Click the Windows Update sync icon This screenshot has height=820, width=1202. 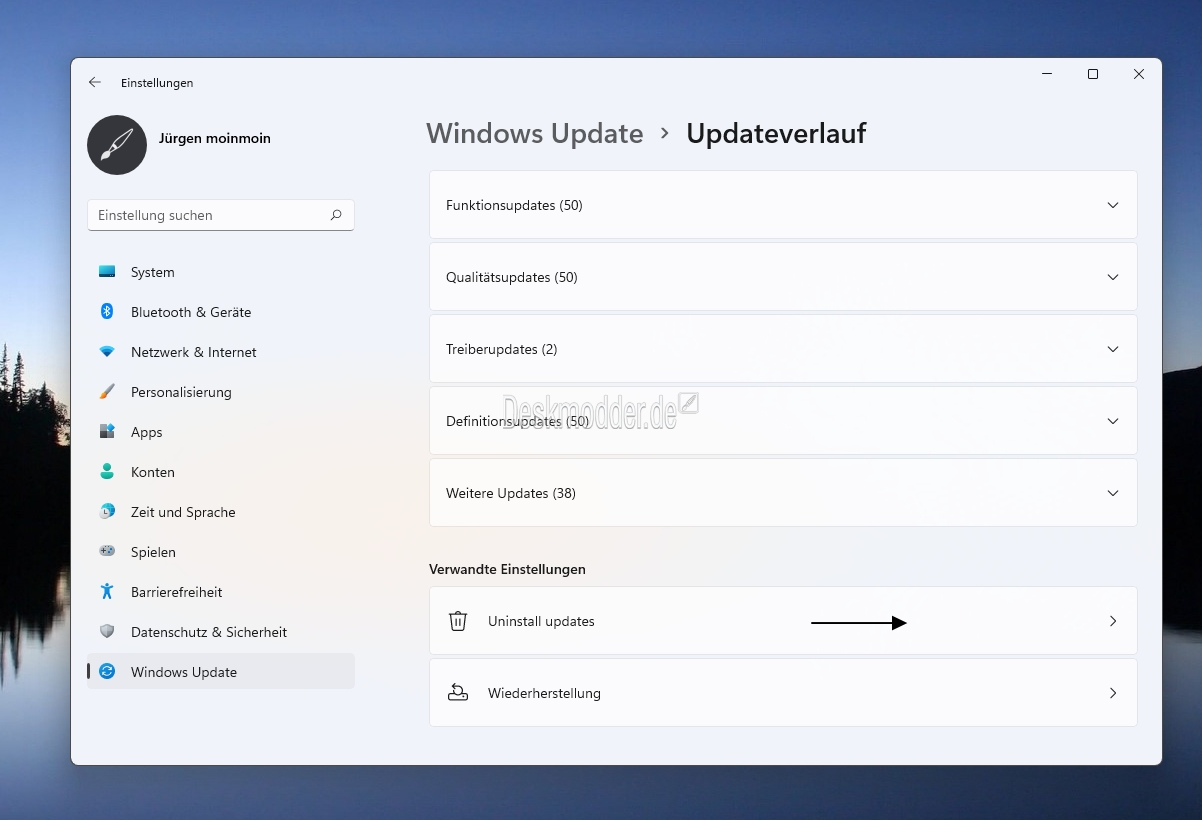[x=107, y=672]
